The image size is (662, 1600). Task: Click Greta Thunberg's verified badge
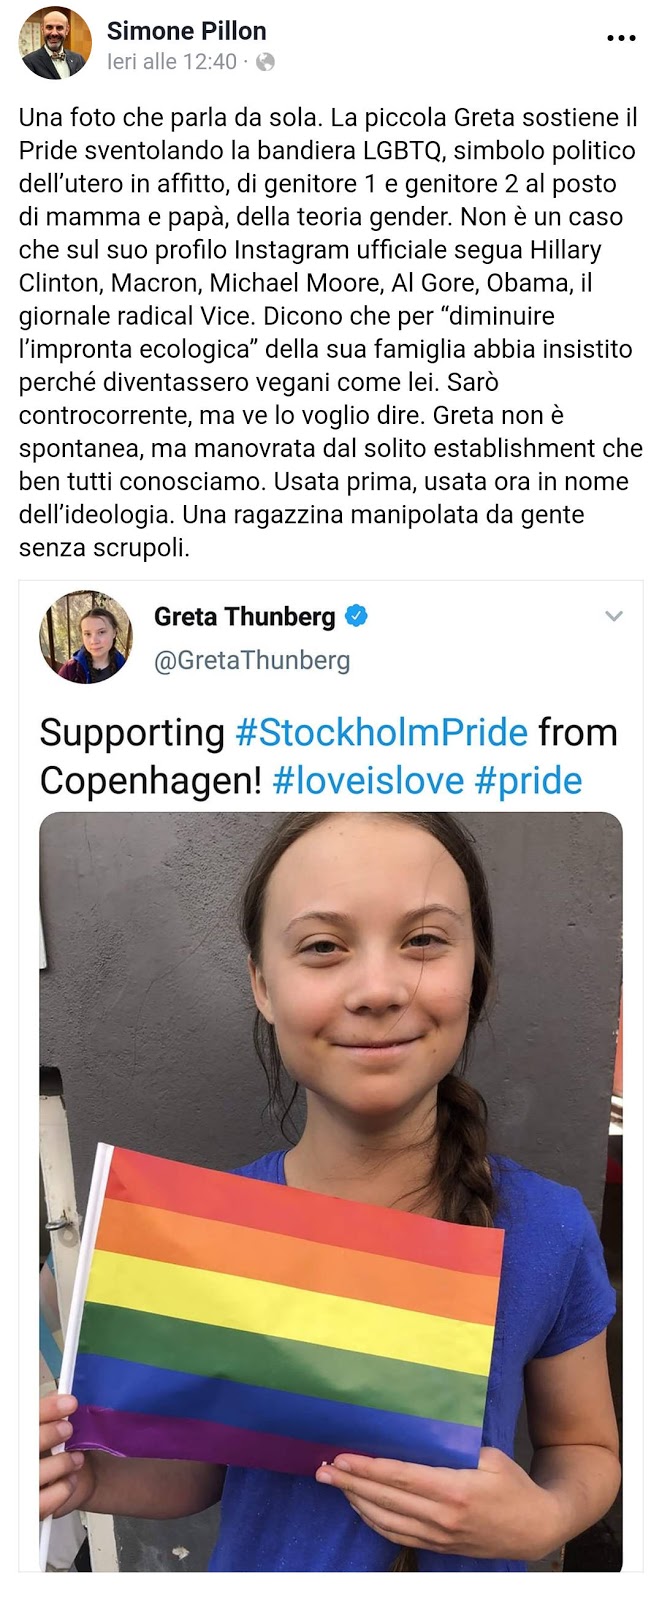tap(356, 616)
